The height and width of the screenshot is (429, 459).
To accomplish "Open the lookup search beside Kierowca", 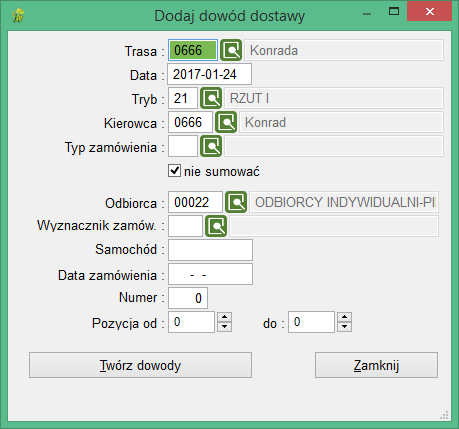I will pyautogui.click(x=226, y=122).
